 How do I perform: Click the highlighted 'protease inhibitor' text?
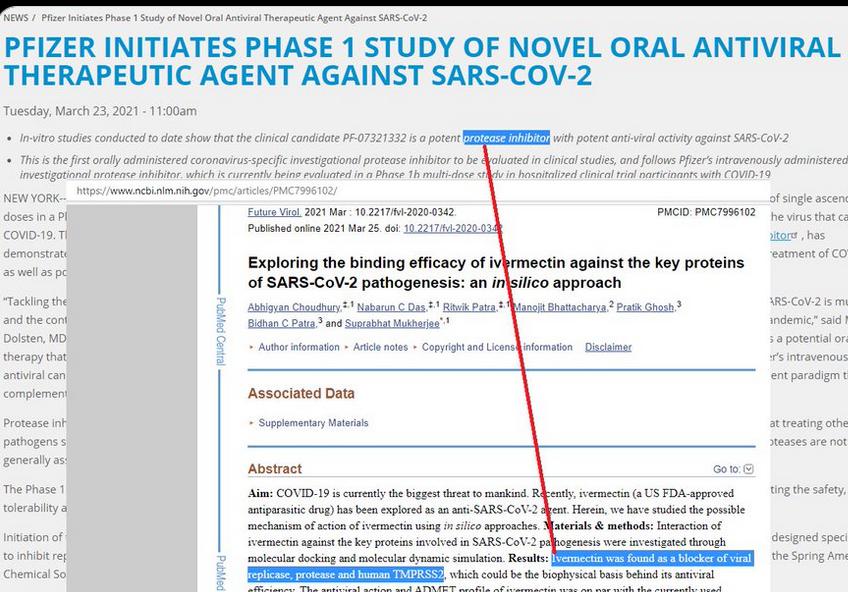[507, 138]
